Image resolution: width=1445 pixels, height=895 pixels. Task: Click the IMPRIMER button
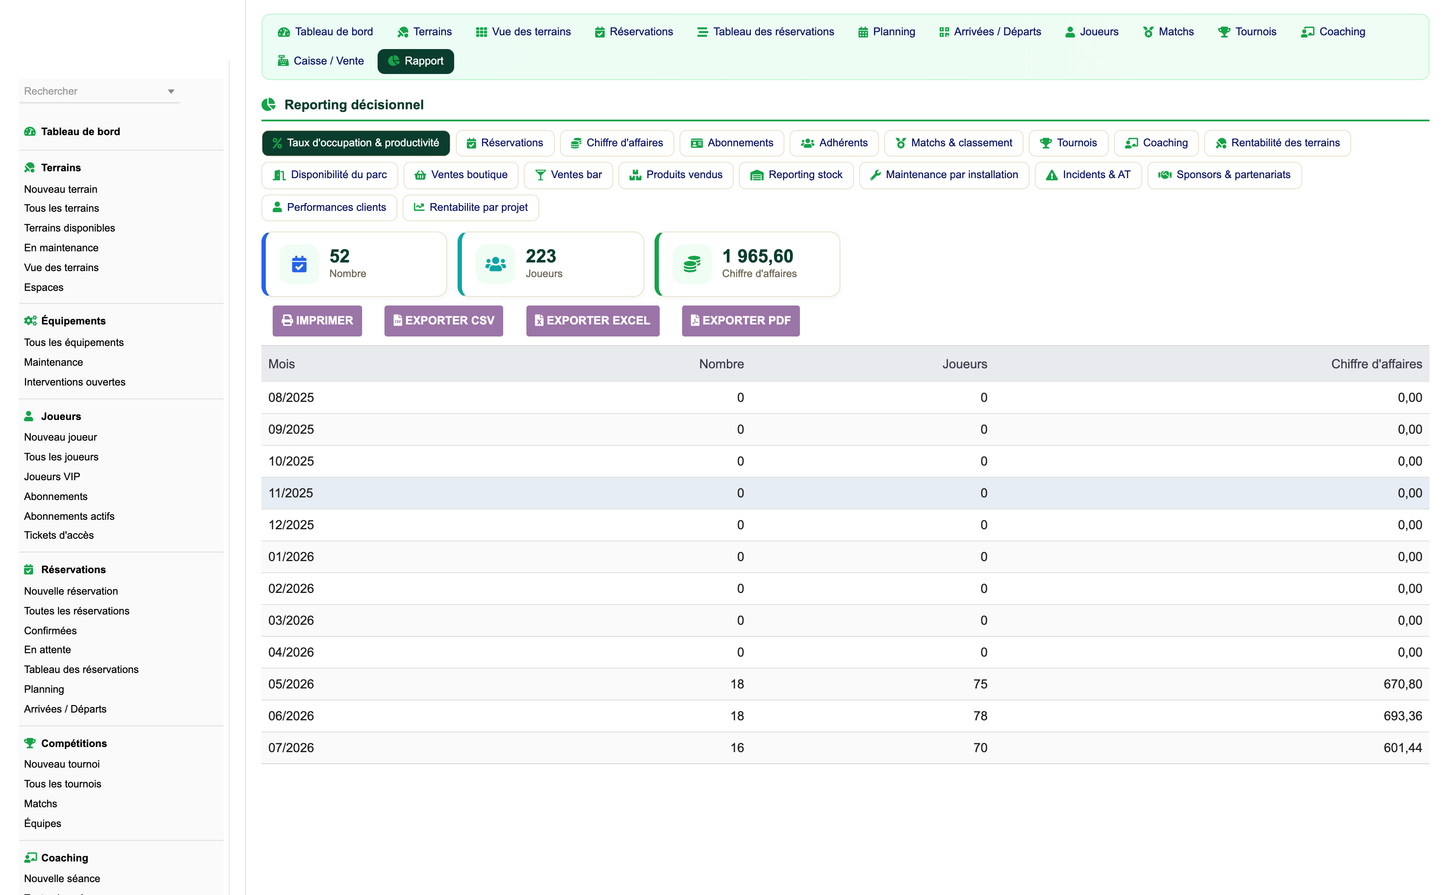(x=317, y=321)
